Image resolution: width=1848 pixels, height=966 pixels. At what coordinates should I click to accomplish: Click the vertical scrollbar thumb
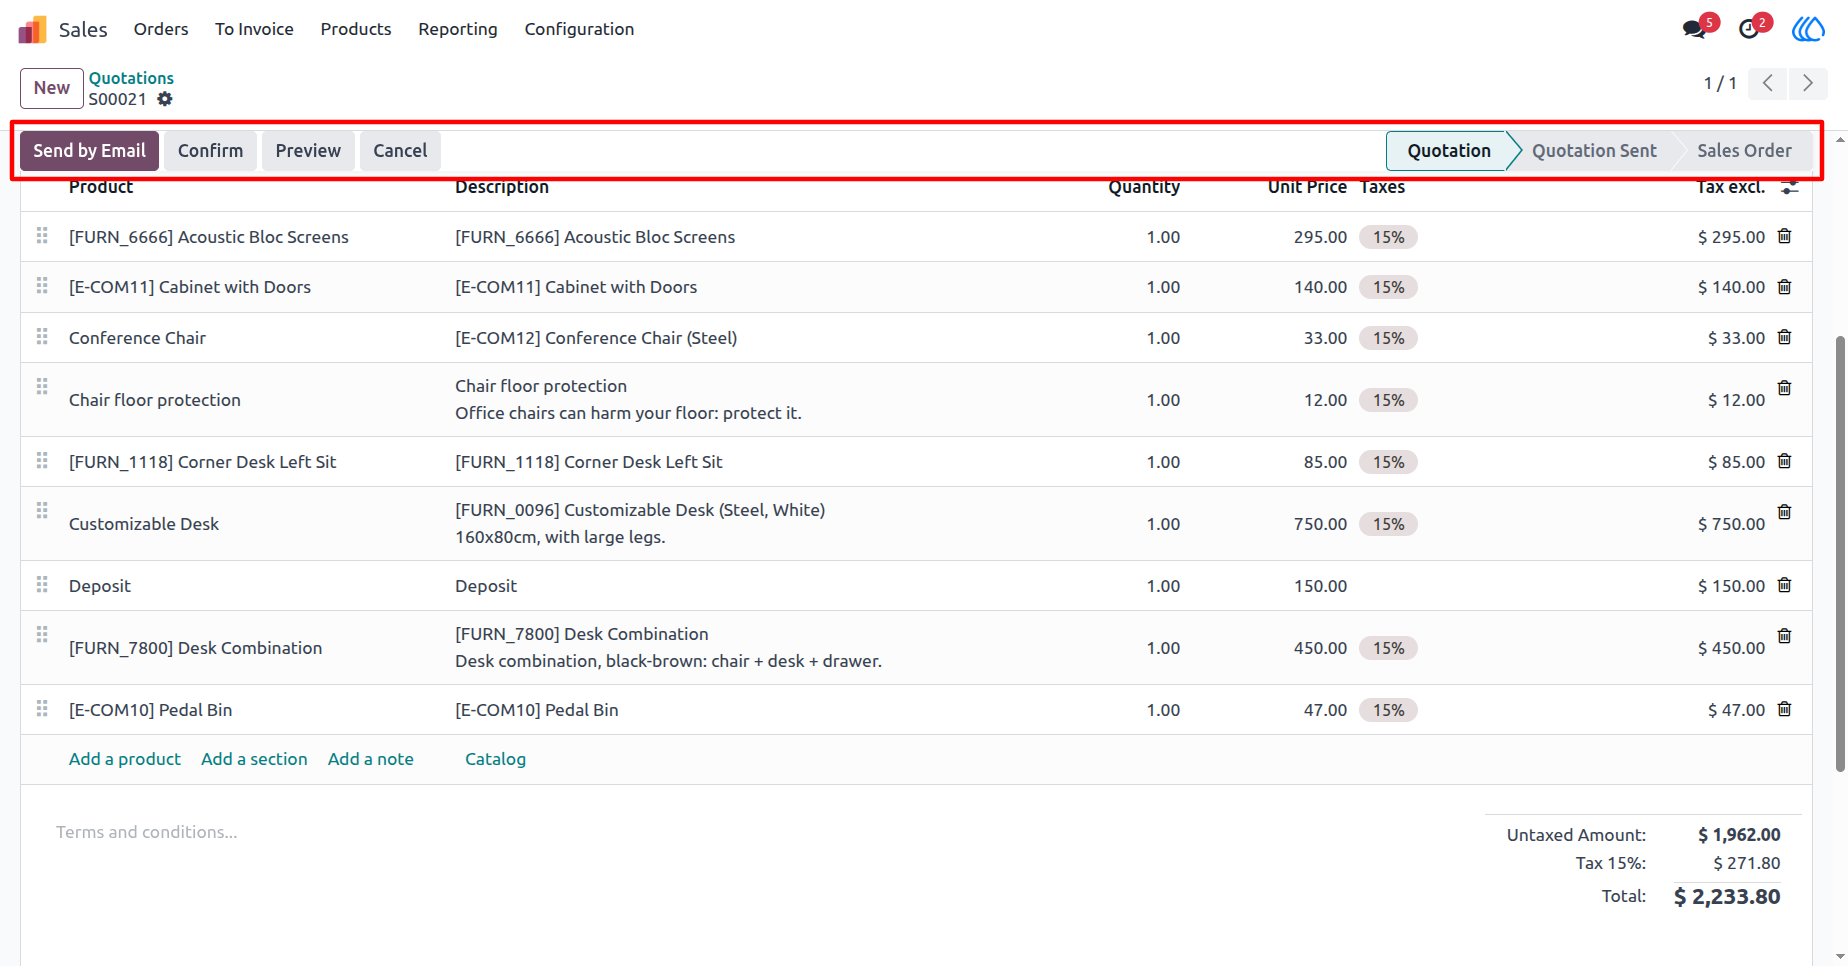click(1840, 554)
